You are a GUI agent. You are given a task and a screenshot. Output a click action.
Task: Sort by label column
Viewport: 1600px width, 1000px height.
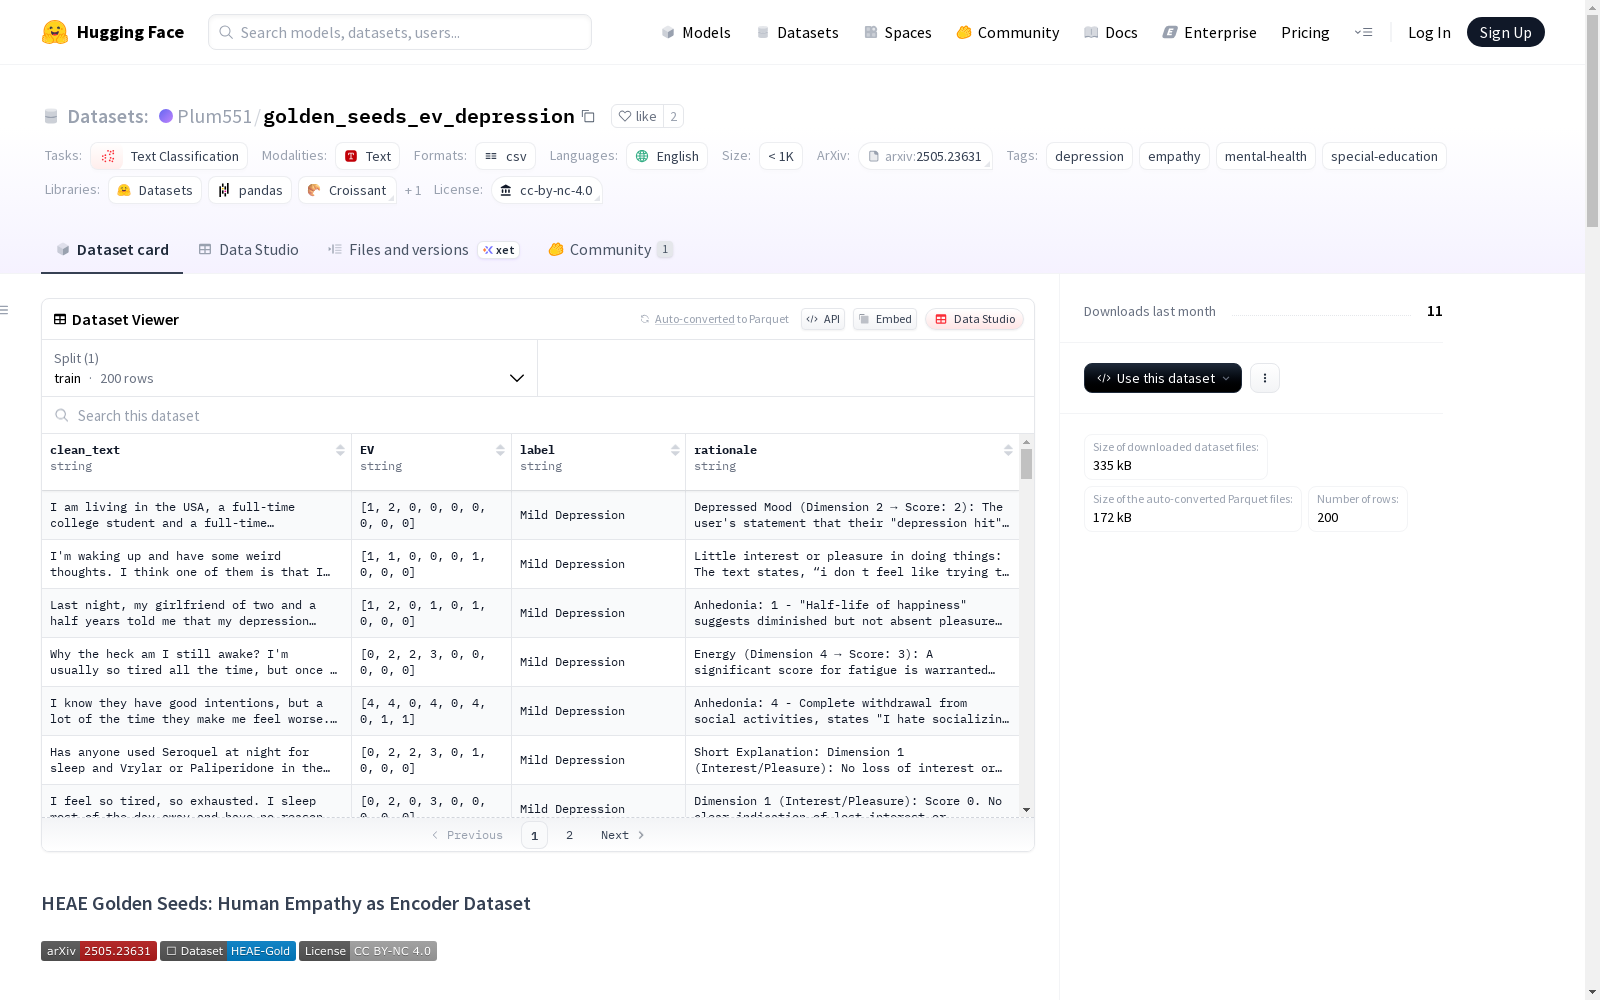point(675,450)
